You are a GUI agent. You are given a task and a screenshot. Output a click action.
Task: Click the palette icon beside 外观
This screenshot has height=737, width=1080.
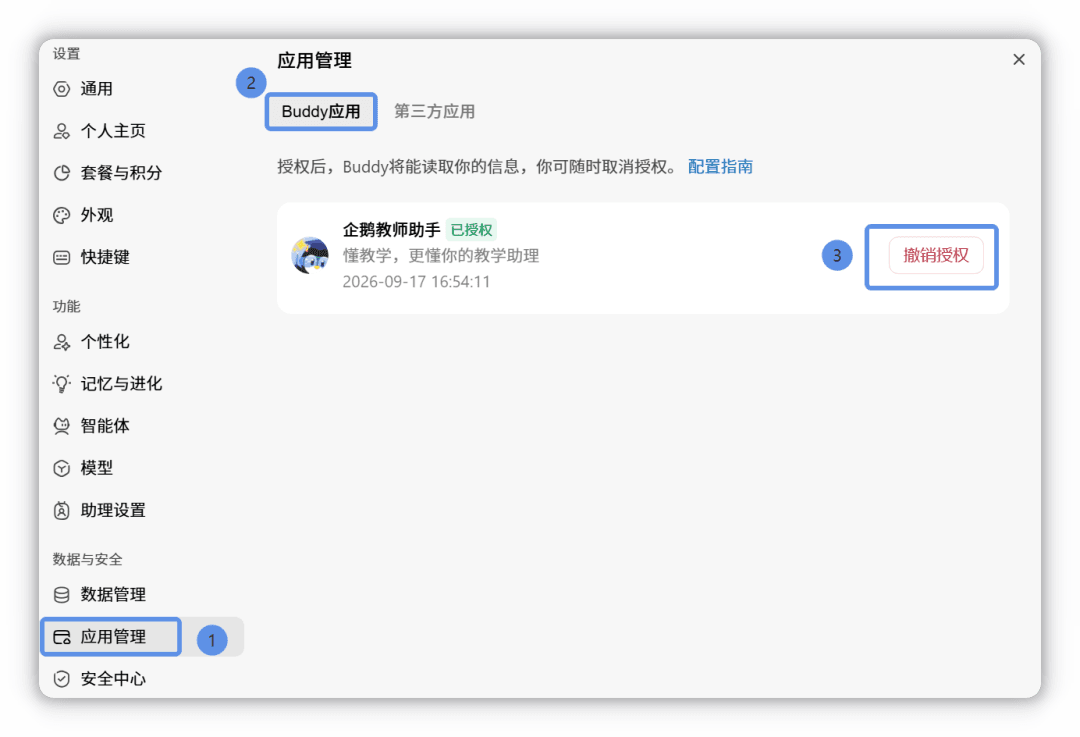pyautogui.click(x=61, y=216)
